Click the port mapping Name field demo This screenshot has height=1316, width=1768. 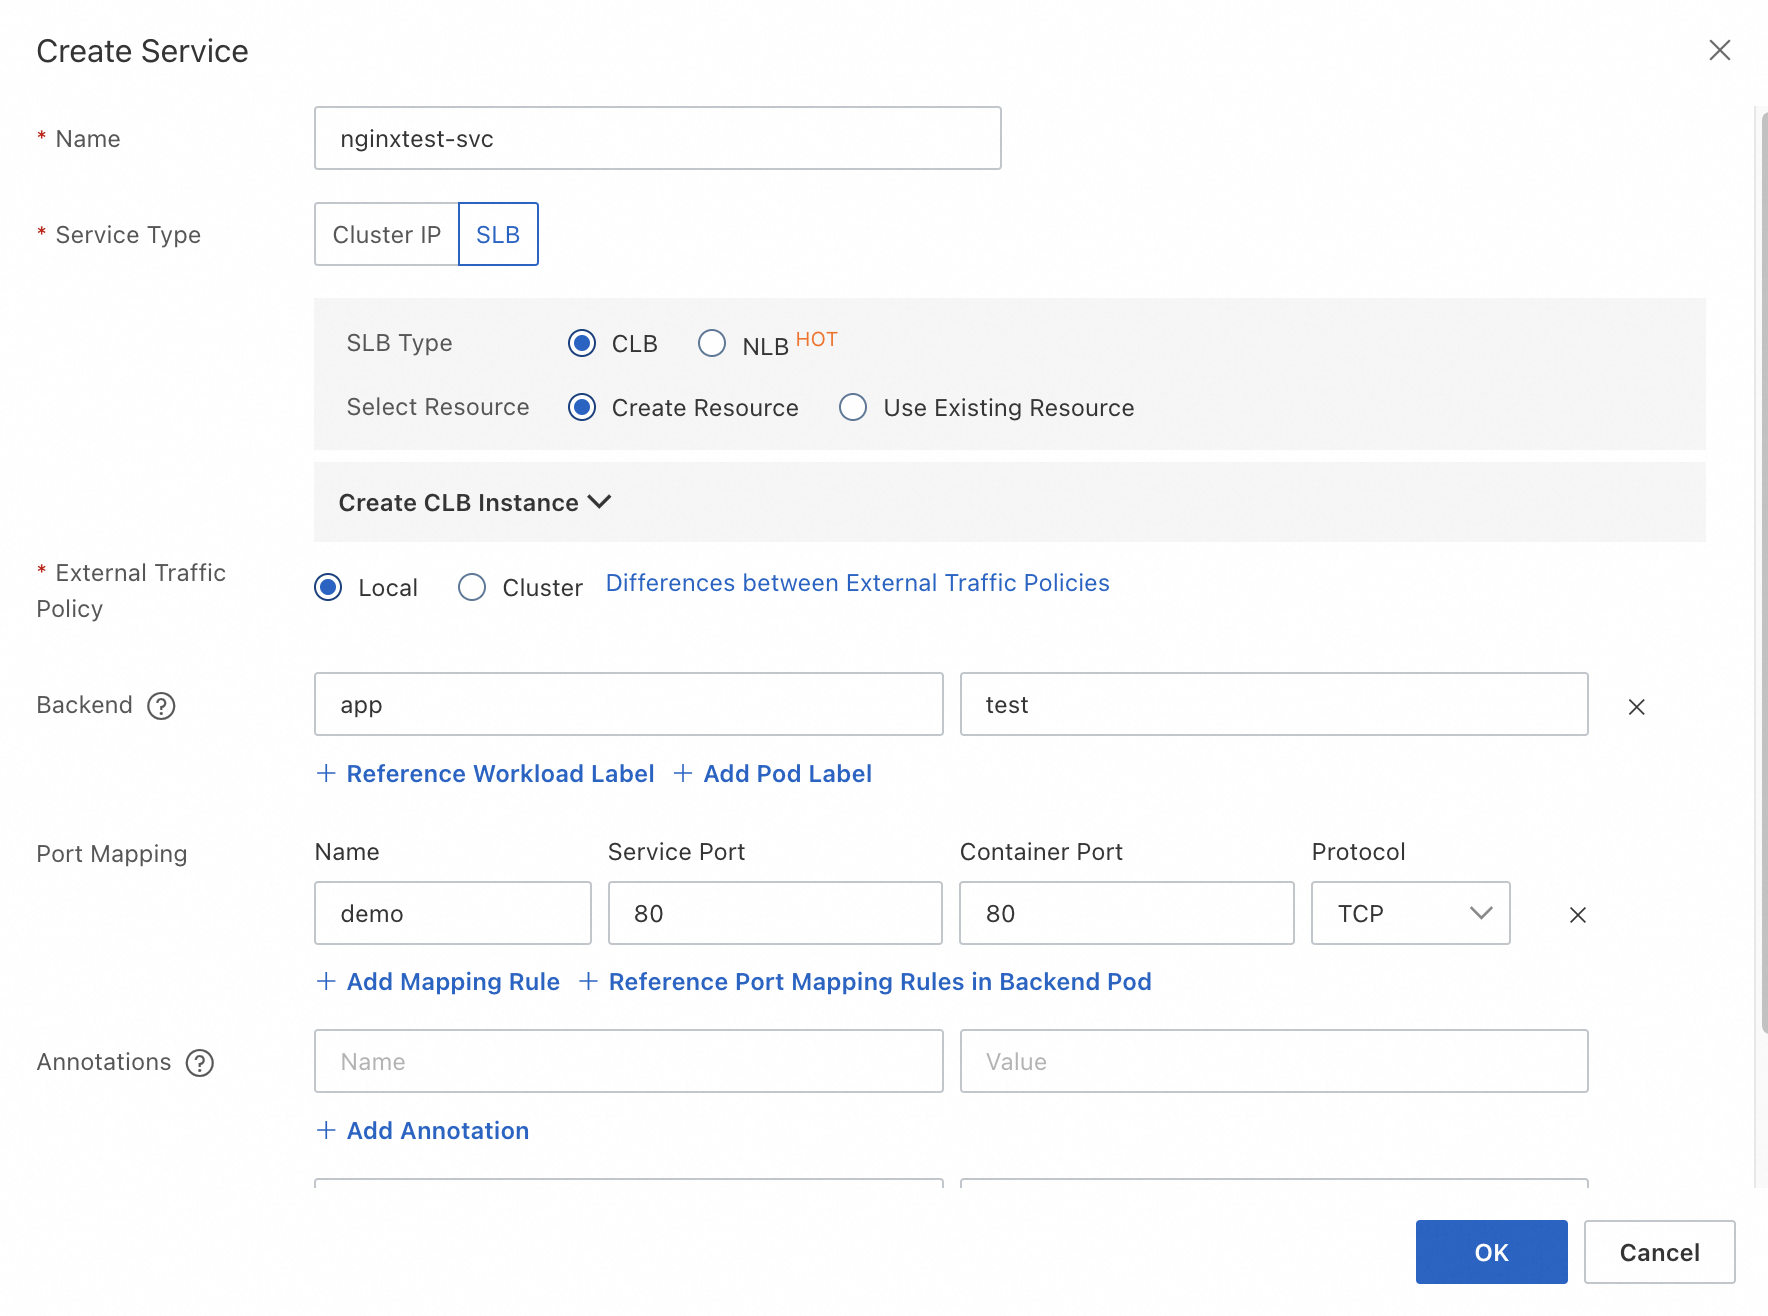pyautogui.click(x=453, y=913)
